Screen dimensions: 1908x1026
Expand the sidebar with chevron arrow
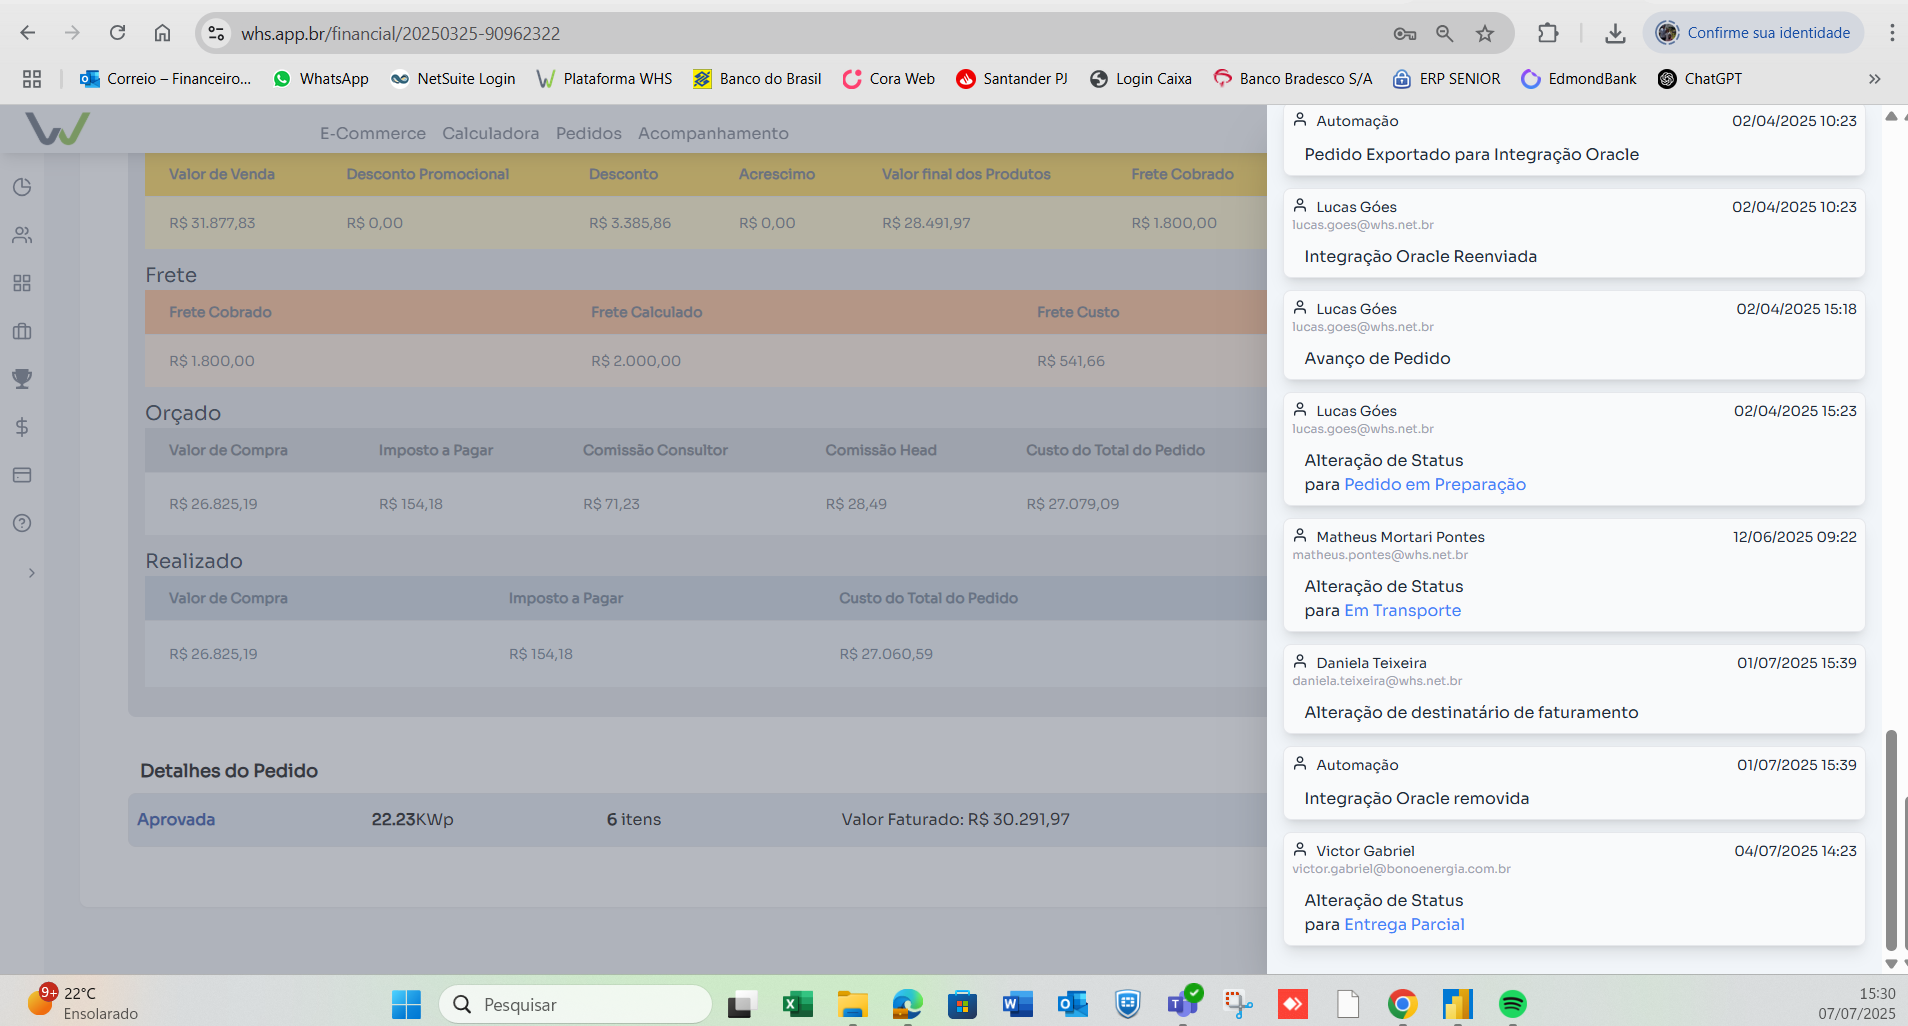[x=31, y=573]
